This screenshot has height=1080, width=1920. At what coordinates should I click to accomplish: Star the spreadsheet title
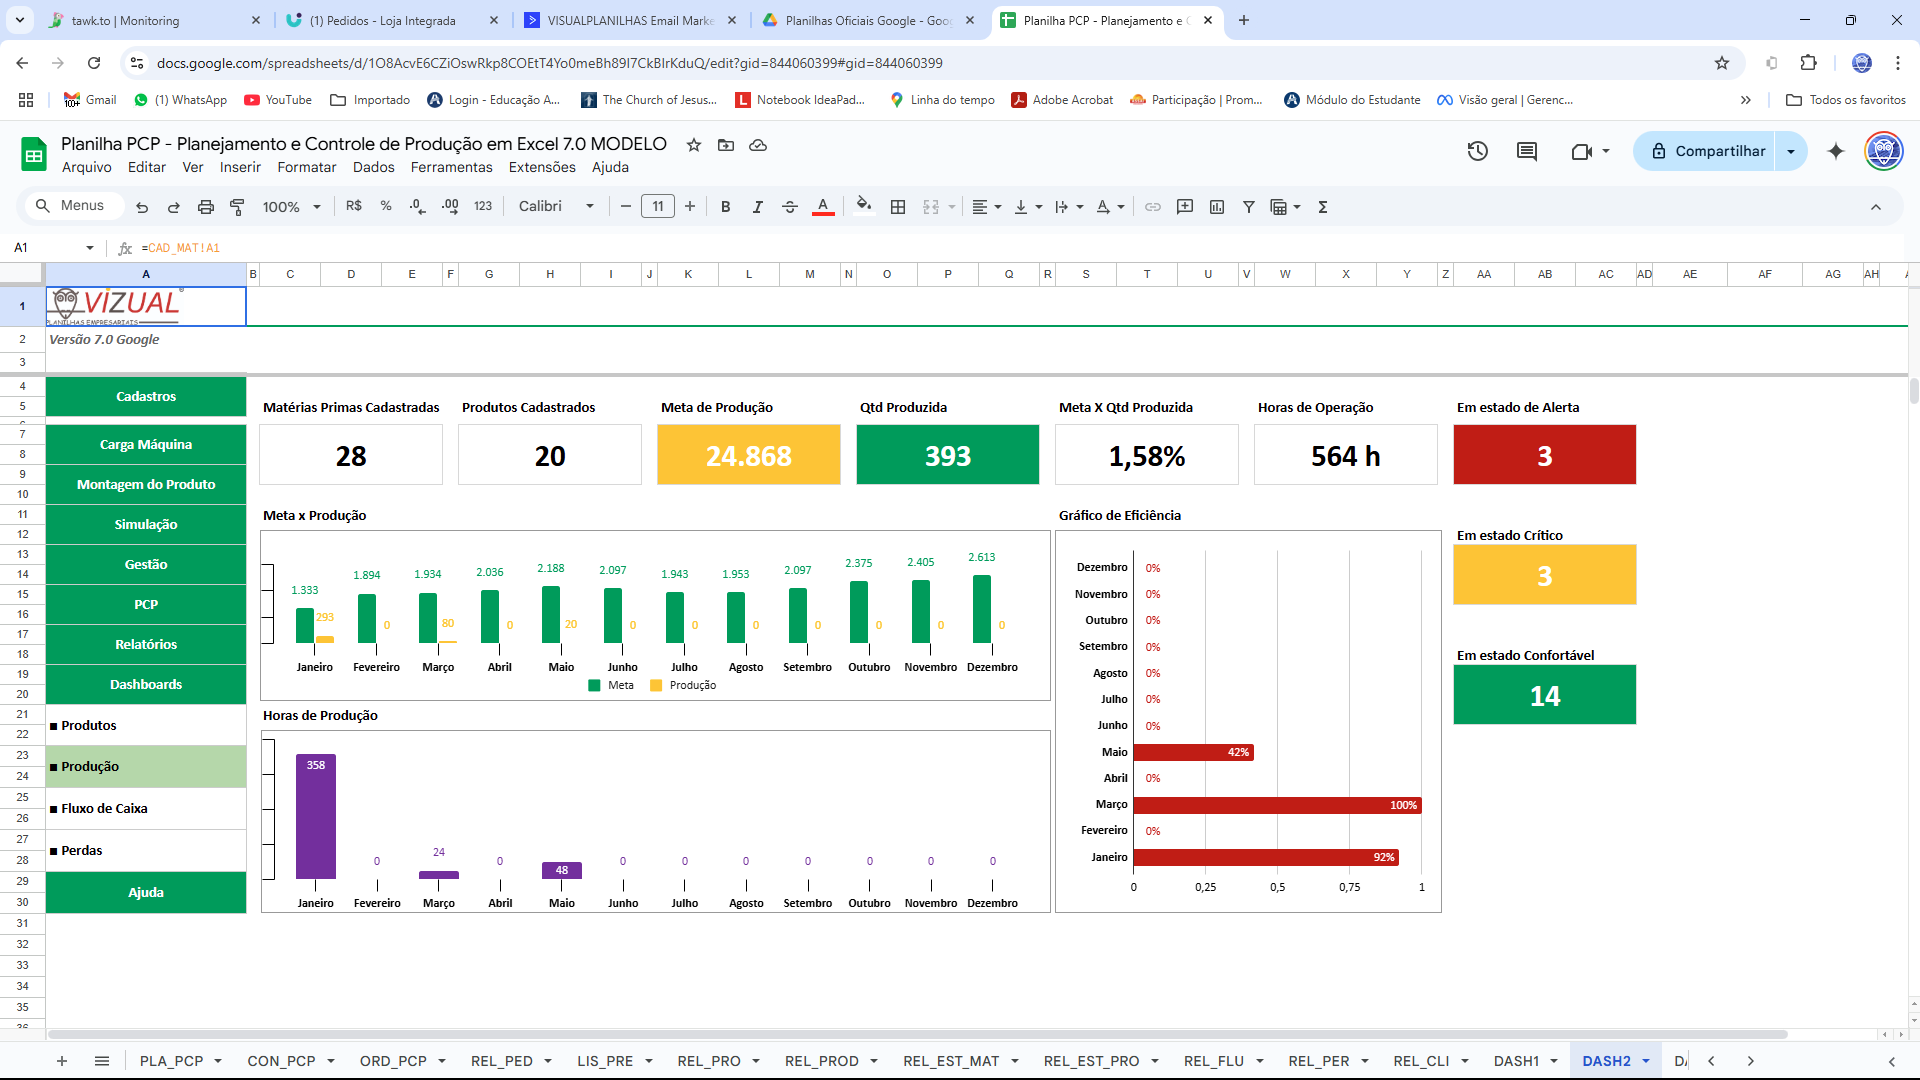tap(694, 145)
